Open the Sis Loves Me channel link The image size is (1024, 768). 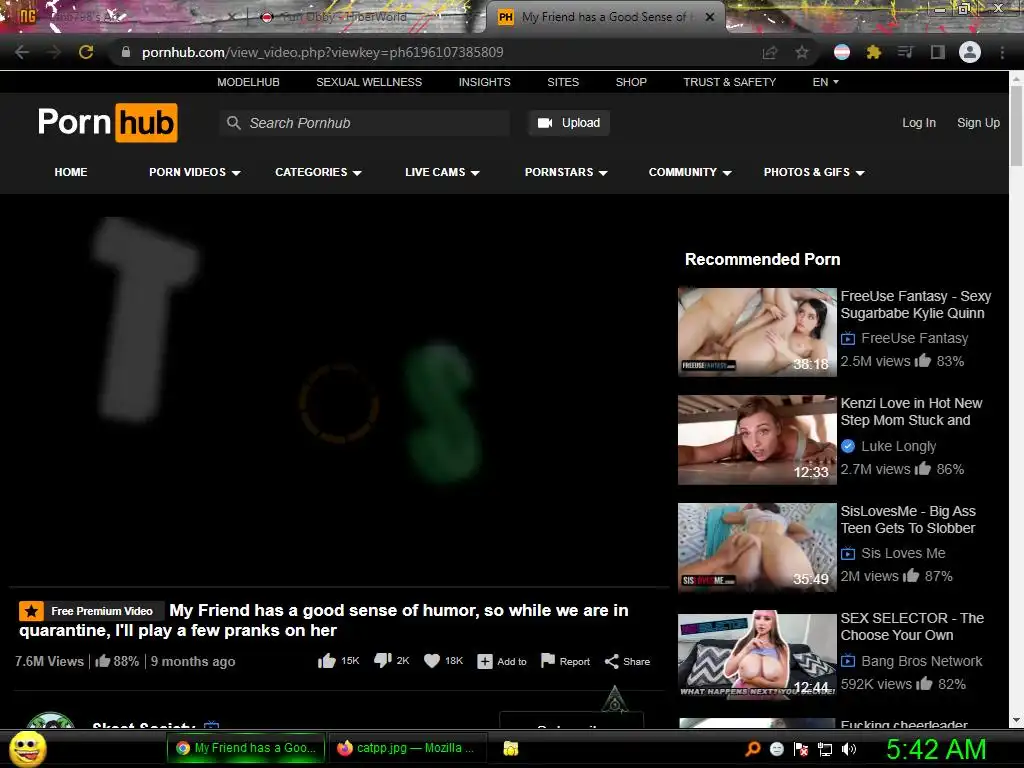[x=903, y=553]
